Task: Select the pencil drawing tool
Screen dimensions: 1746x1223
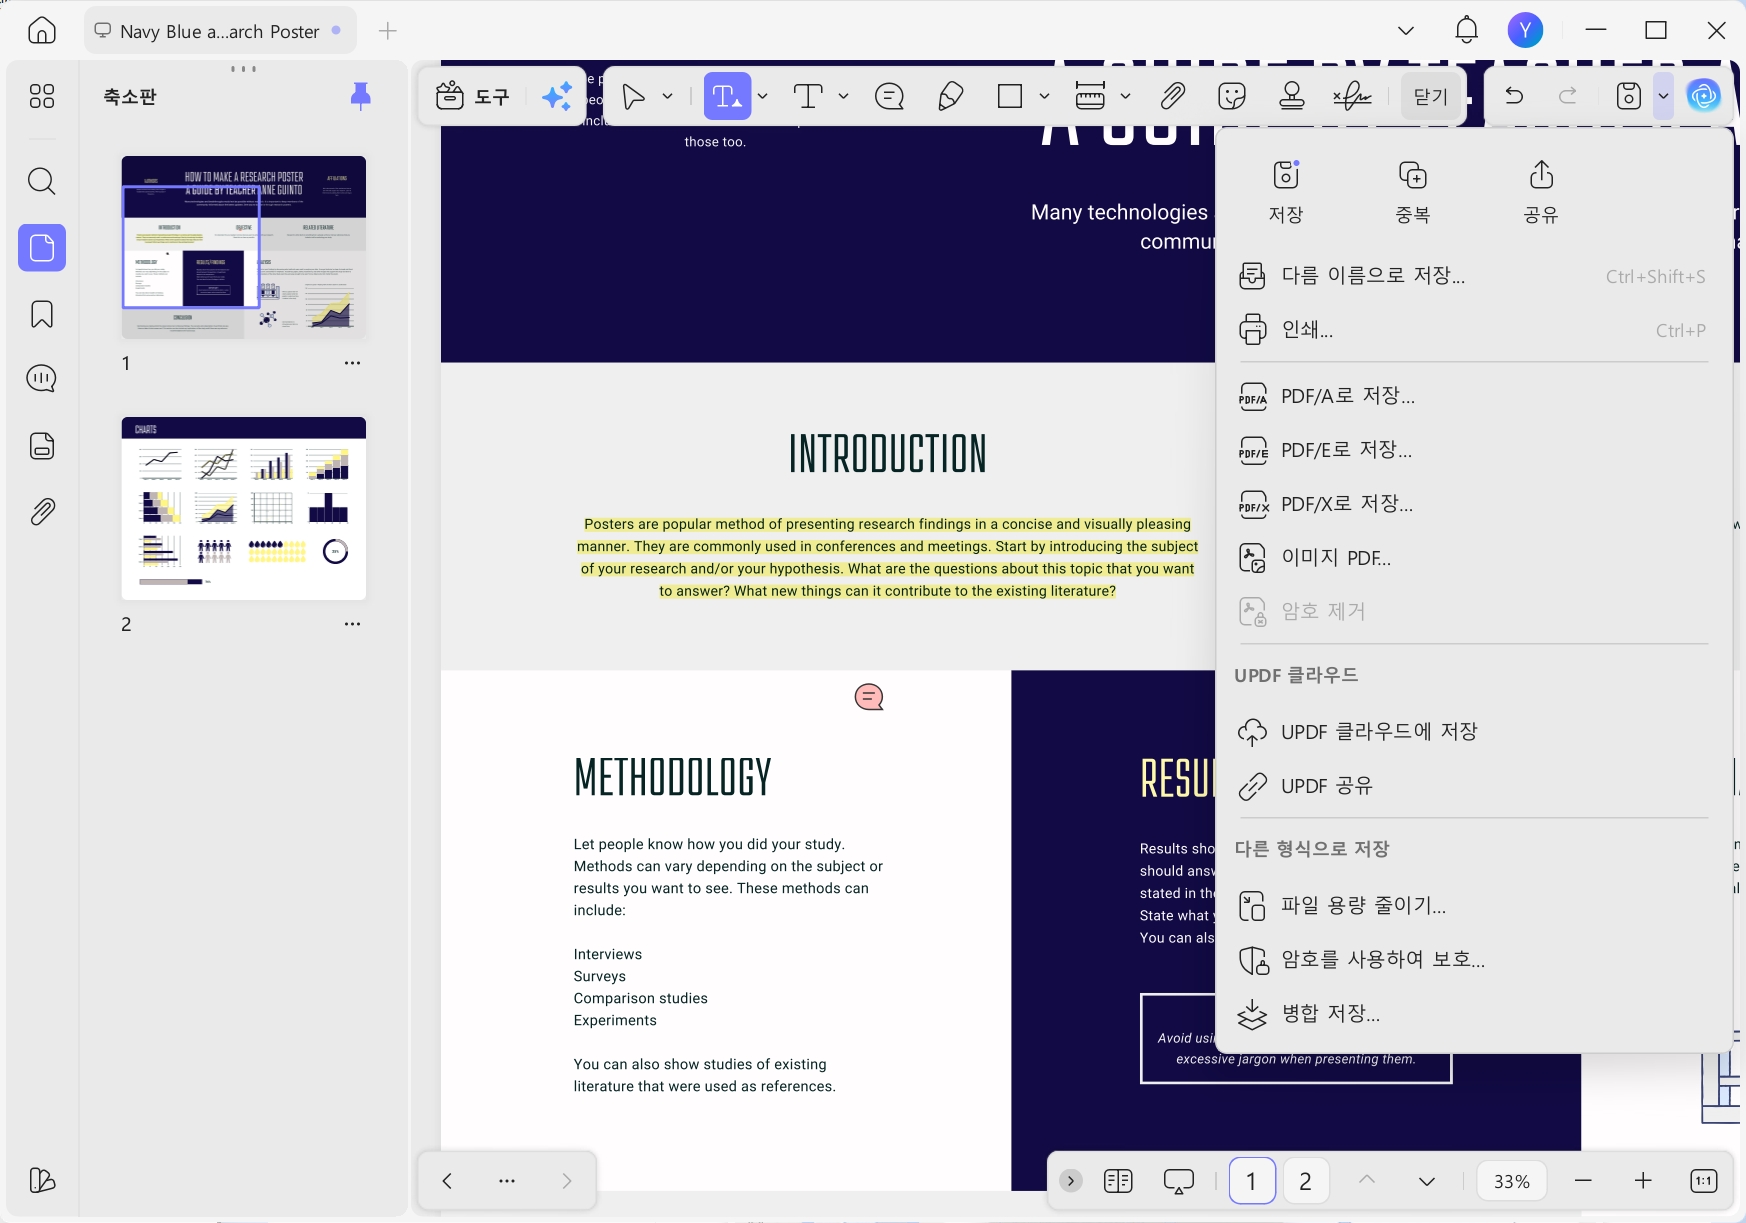Action: pos(951,96)
